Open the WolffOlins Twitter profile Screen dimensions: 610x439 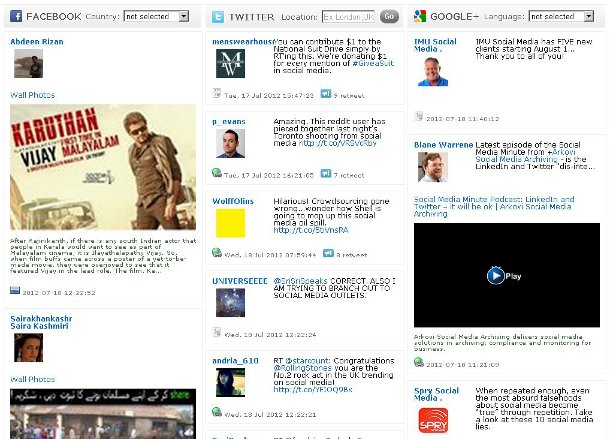point(233,201)
